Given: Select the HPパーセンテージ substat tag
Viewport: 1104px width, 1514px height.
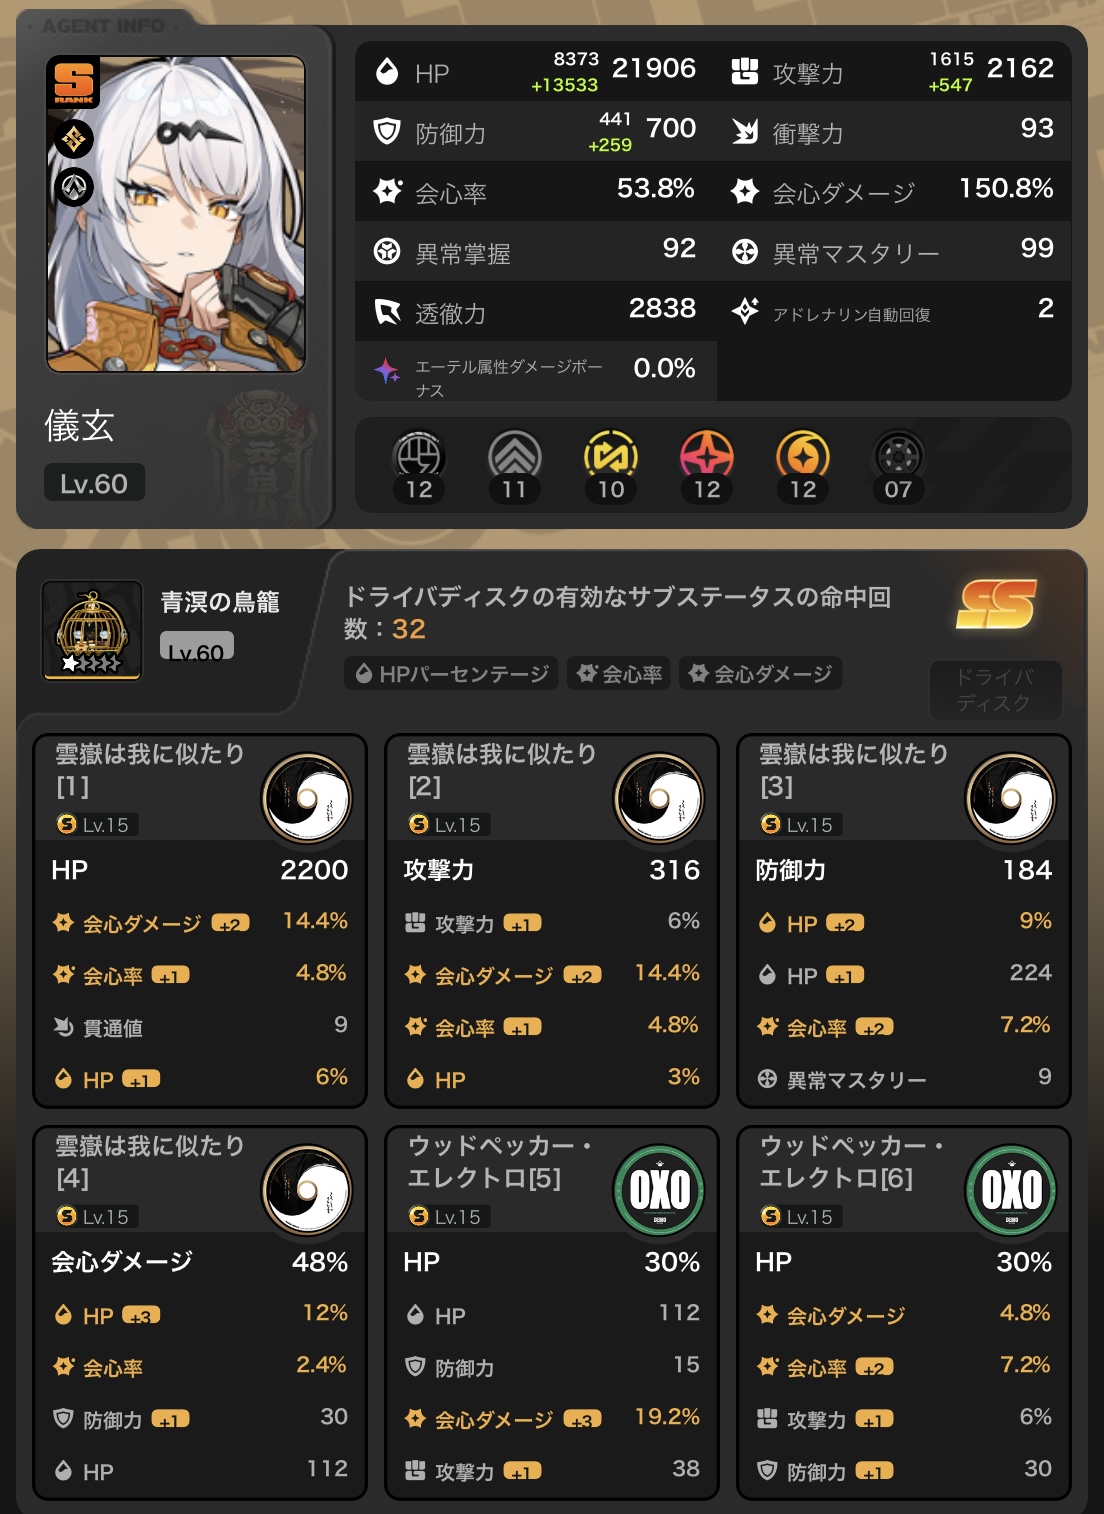Looking at the screenshot, I should 453,674.
